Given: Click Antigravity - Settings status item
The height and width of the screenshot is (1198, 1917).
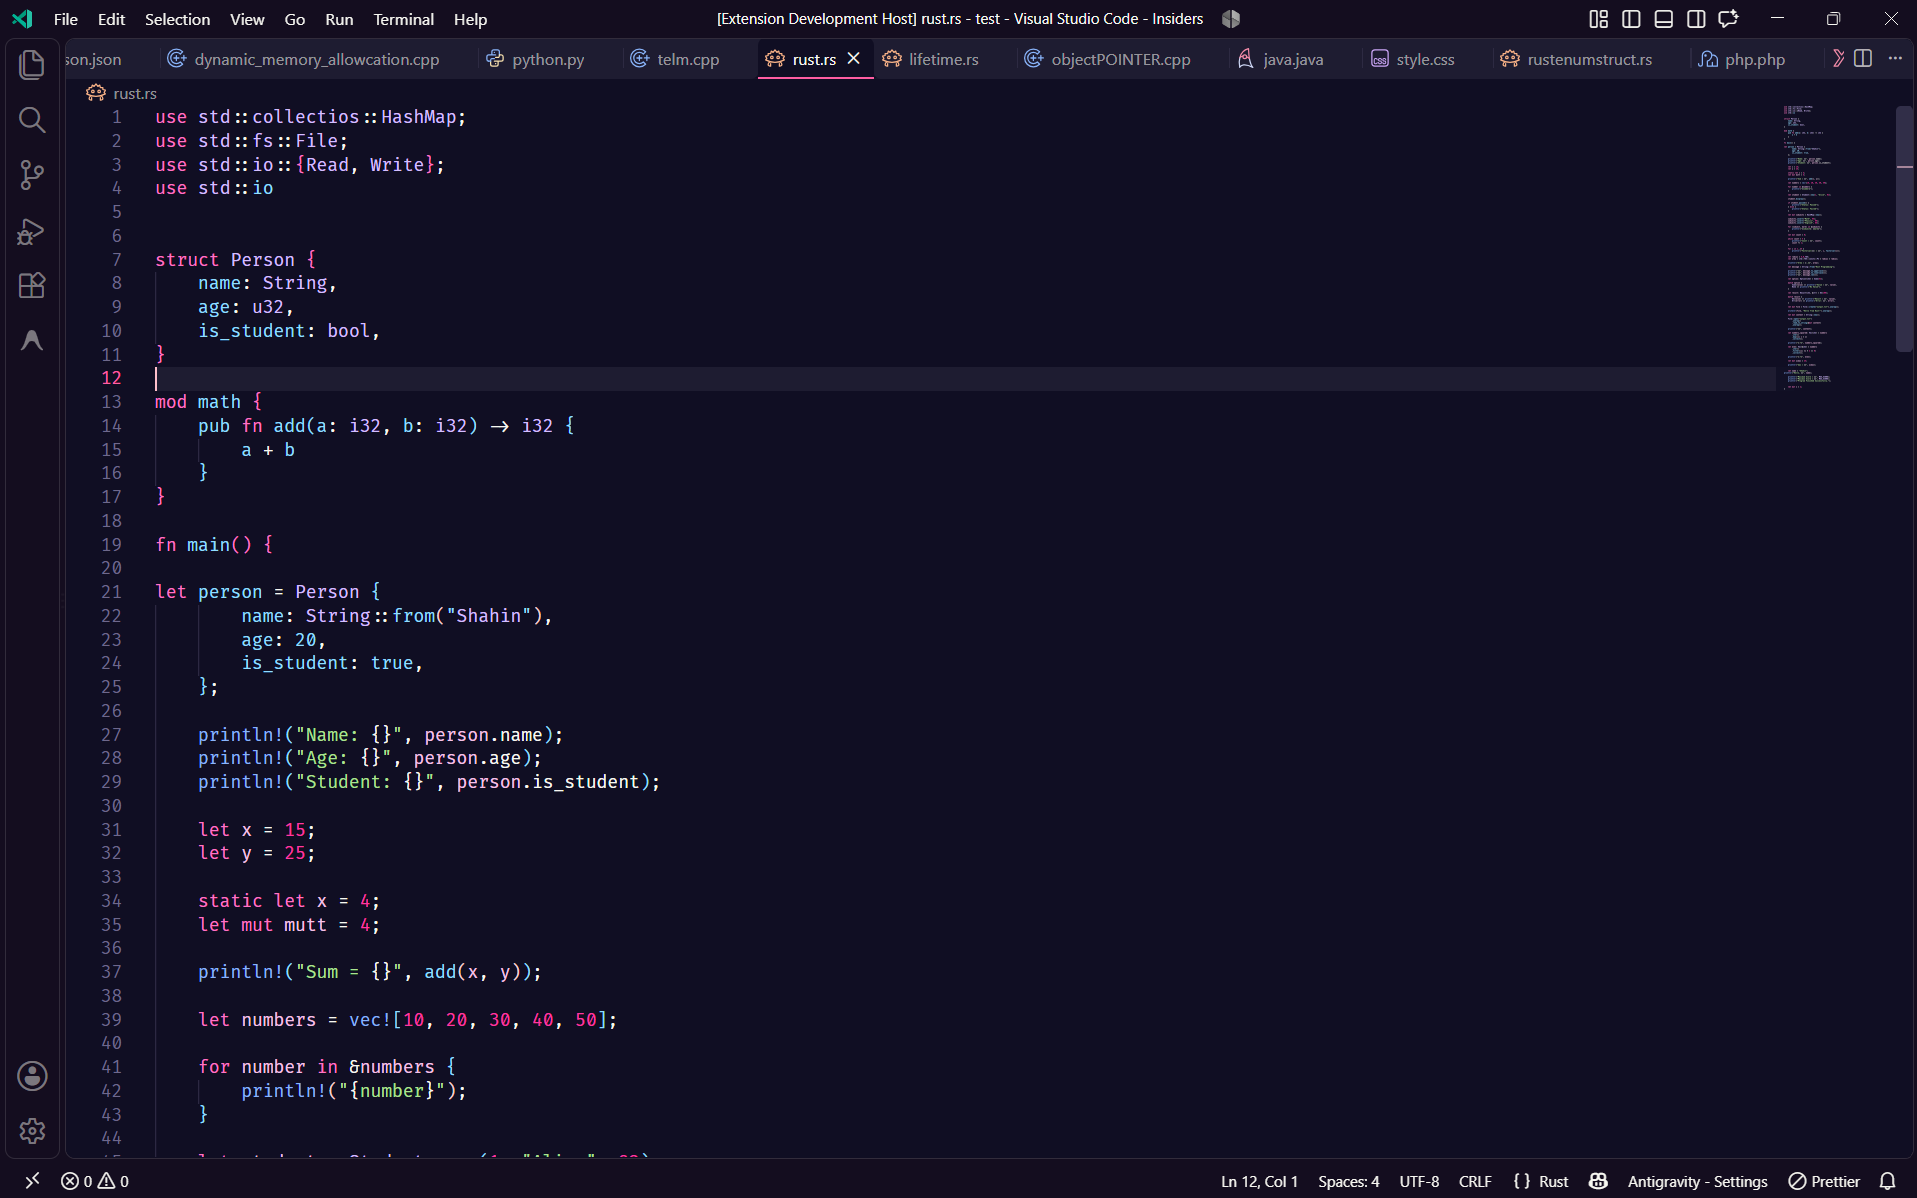Looking at the screenshot, I should click(x=1697, y=1181).
